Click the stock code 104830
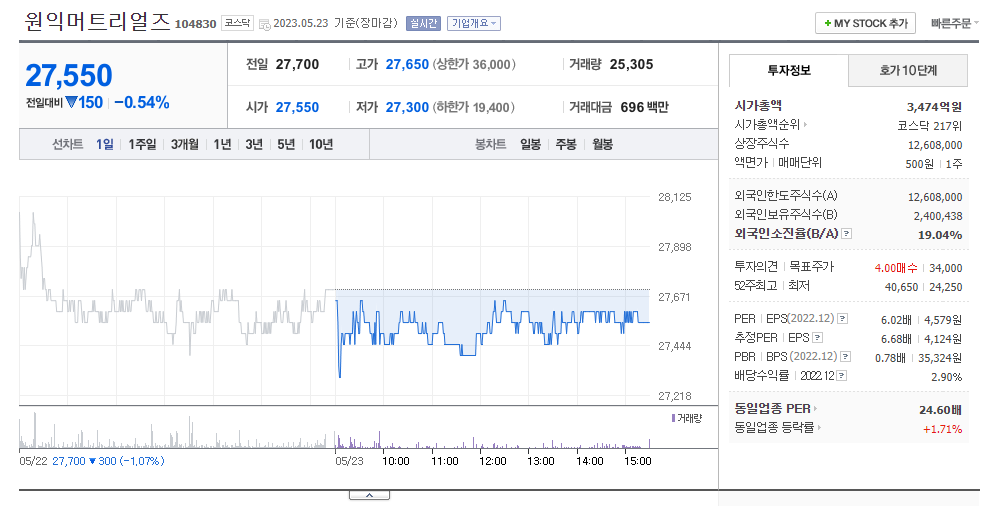Image resolution: width=1001 pixels, height=506 pixels. (195, 24)
